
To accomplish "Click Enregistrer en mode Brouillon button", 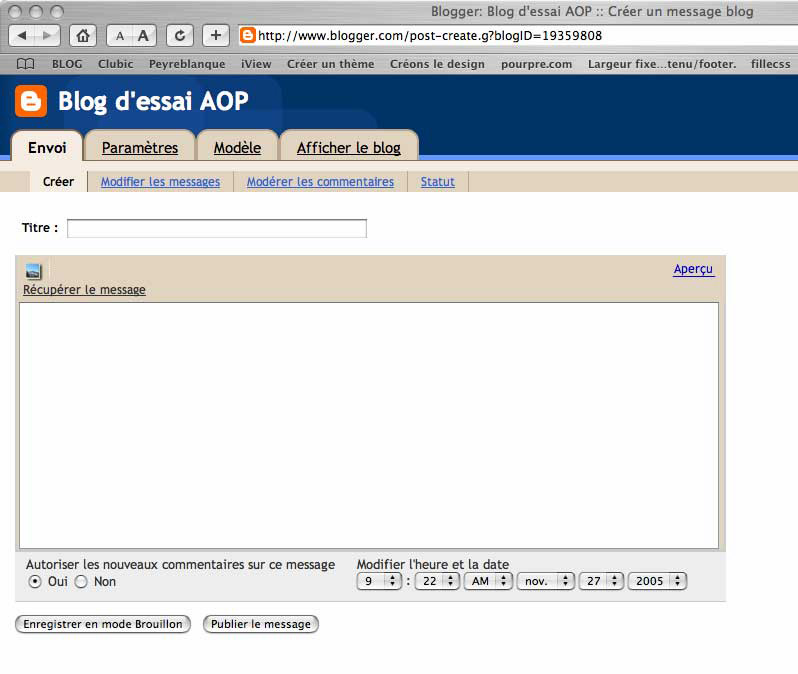I will (103, 624).
